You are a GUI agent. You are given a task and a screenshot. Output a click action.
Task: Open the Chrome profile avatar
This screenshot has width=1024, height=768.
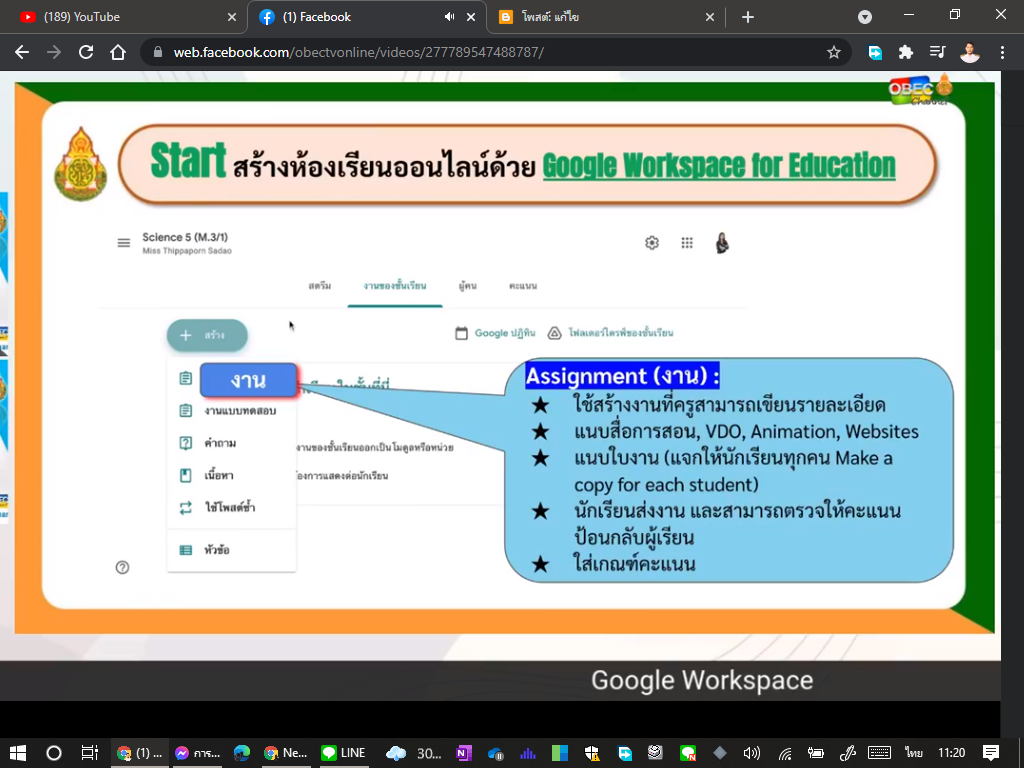(x=970, y=52)
